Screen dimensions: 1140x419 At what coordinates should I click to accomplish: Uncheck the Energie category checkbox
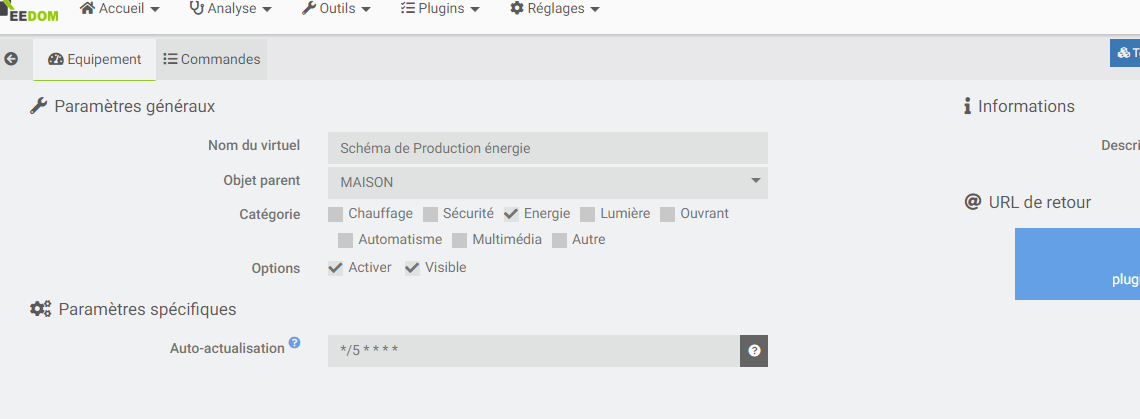(x=511, y=214)
